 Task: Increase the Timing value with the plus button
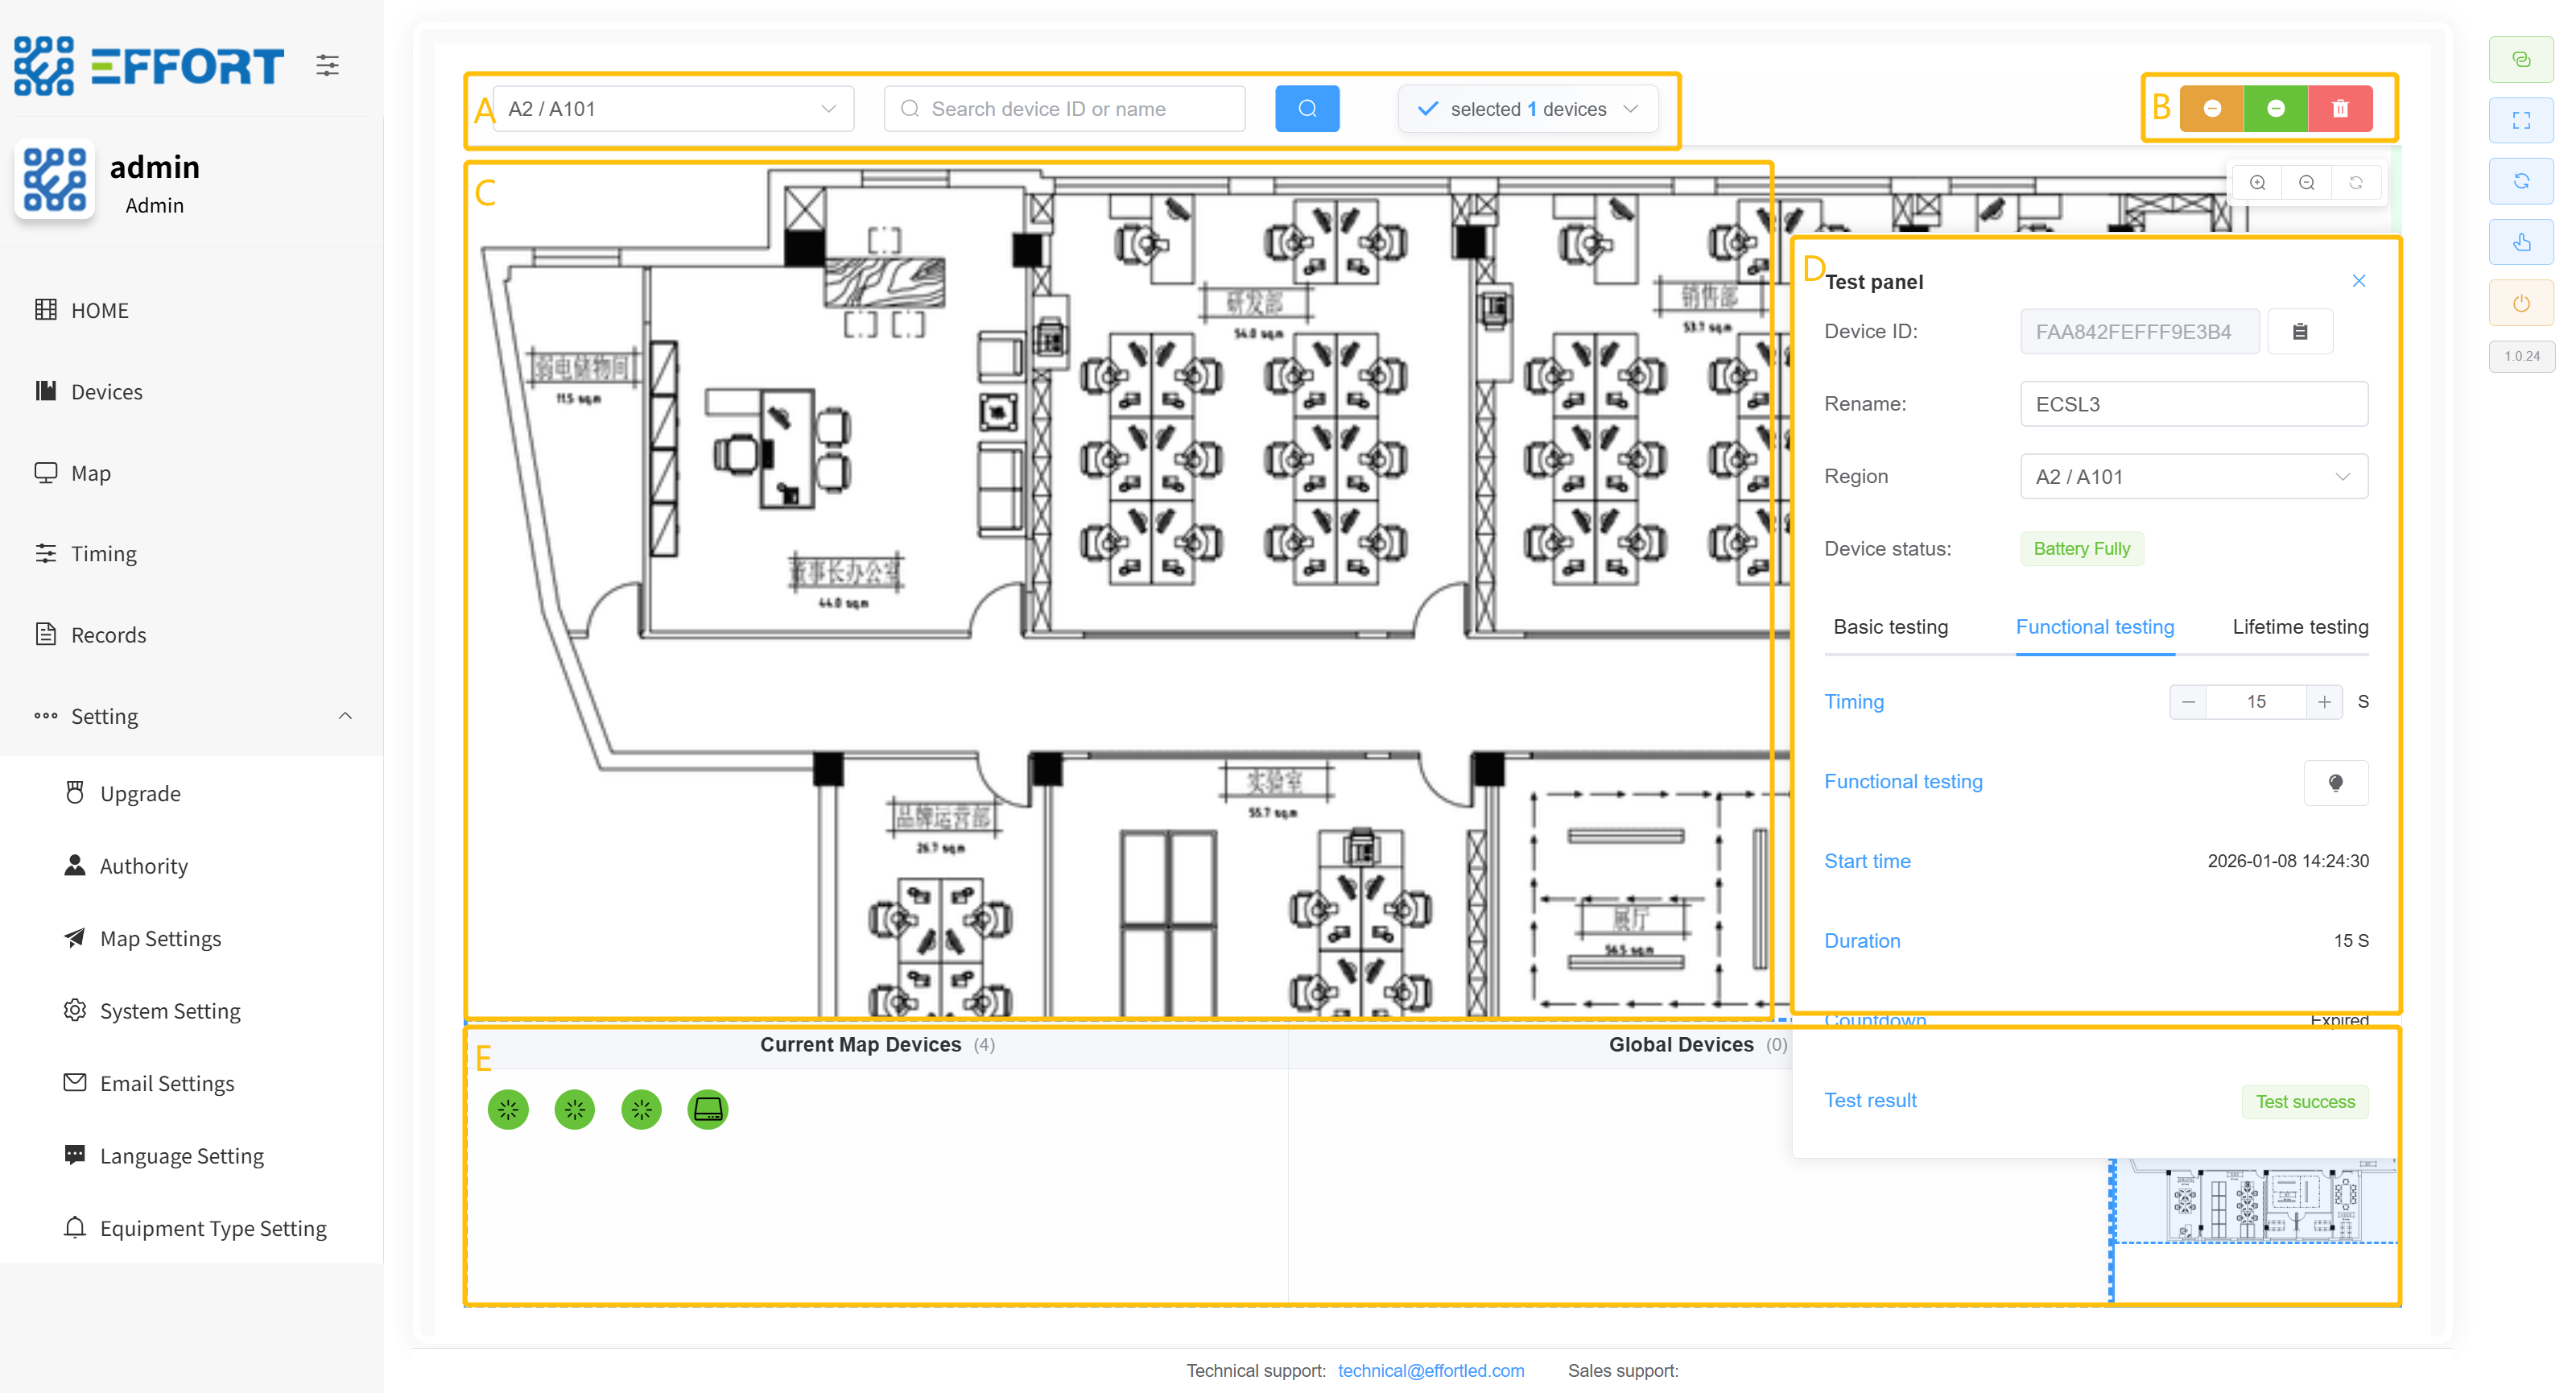[x=2323, y=702]
